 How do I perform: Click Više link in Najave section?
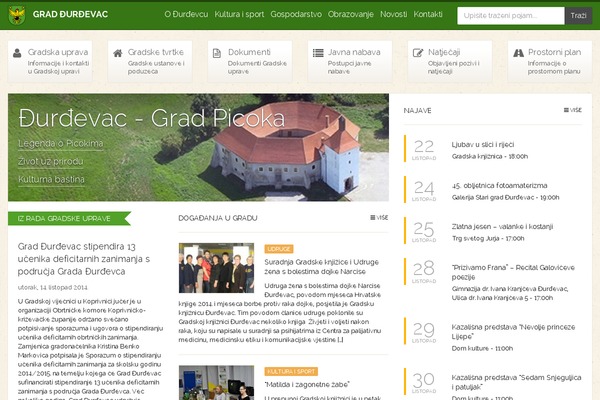point(572,110)
